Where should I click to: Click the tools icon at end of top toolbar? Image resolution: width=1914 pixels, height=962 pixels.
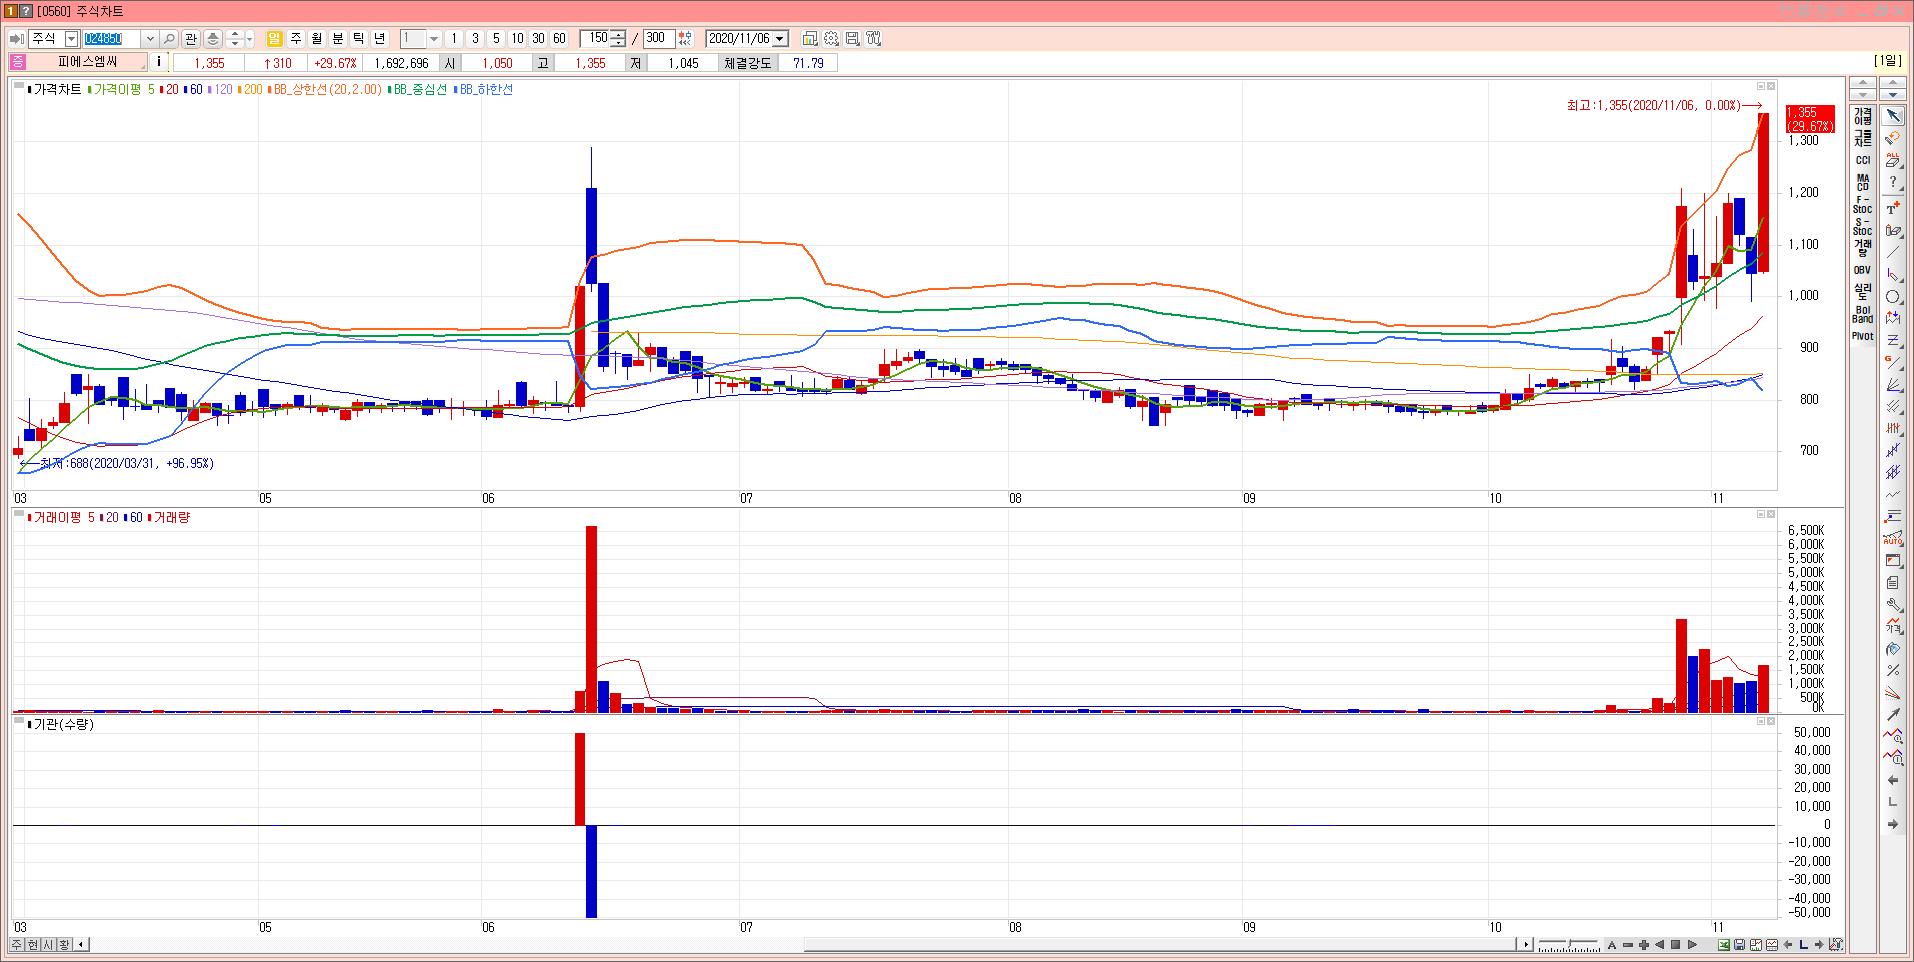pyautogui.click(x=873, y=38)
